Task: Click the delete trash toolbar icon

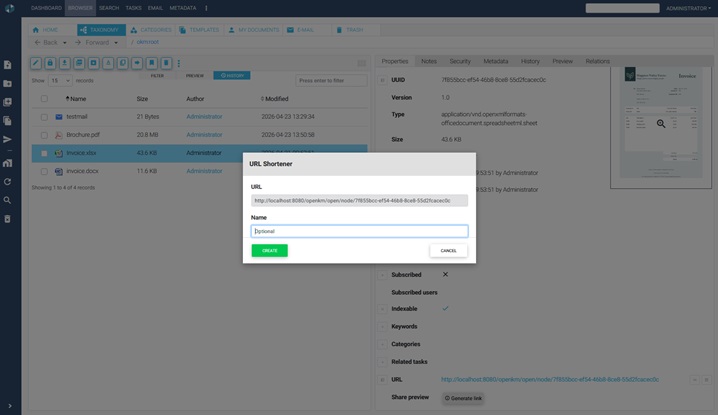Action: (166, 63)
